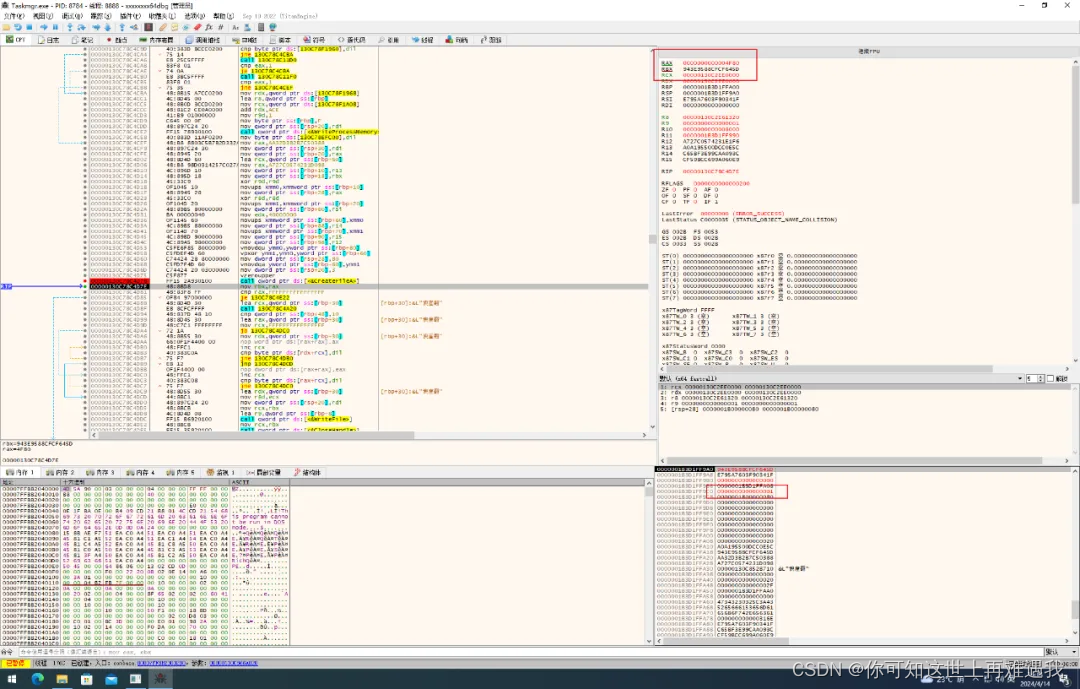Open Bookmarks via the red icon
The width and height of the screenshot is (1080, 689).
coord(198,28)
